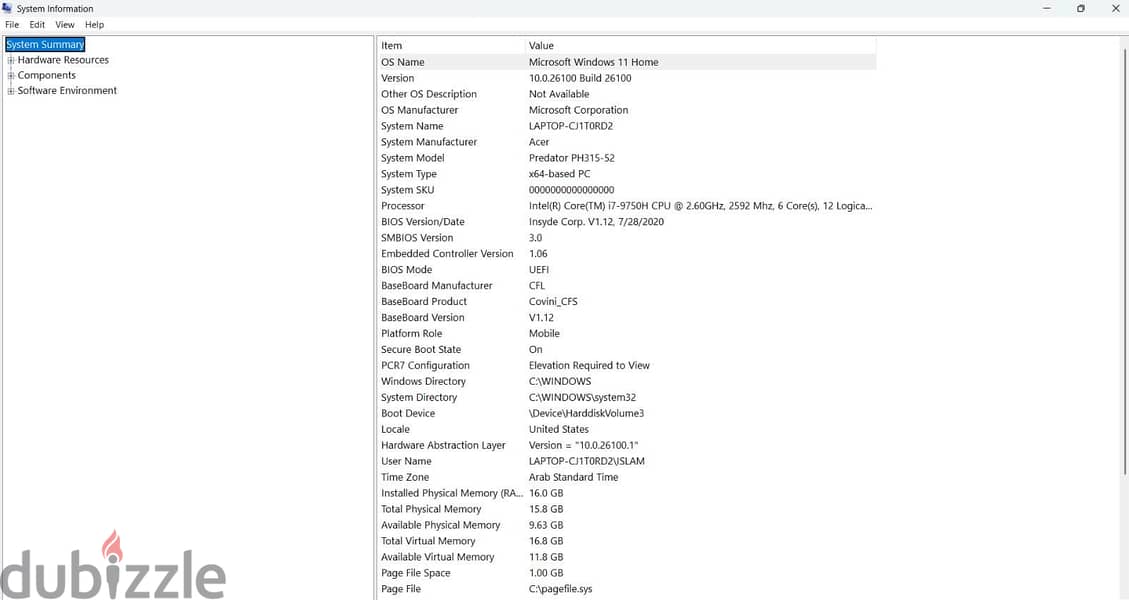This screenshot has width=1129, height=600.
Task: Maximize the System Information window
Action: 1081,9
